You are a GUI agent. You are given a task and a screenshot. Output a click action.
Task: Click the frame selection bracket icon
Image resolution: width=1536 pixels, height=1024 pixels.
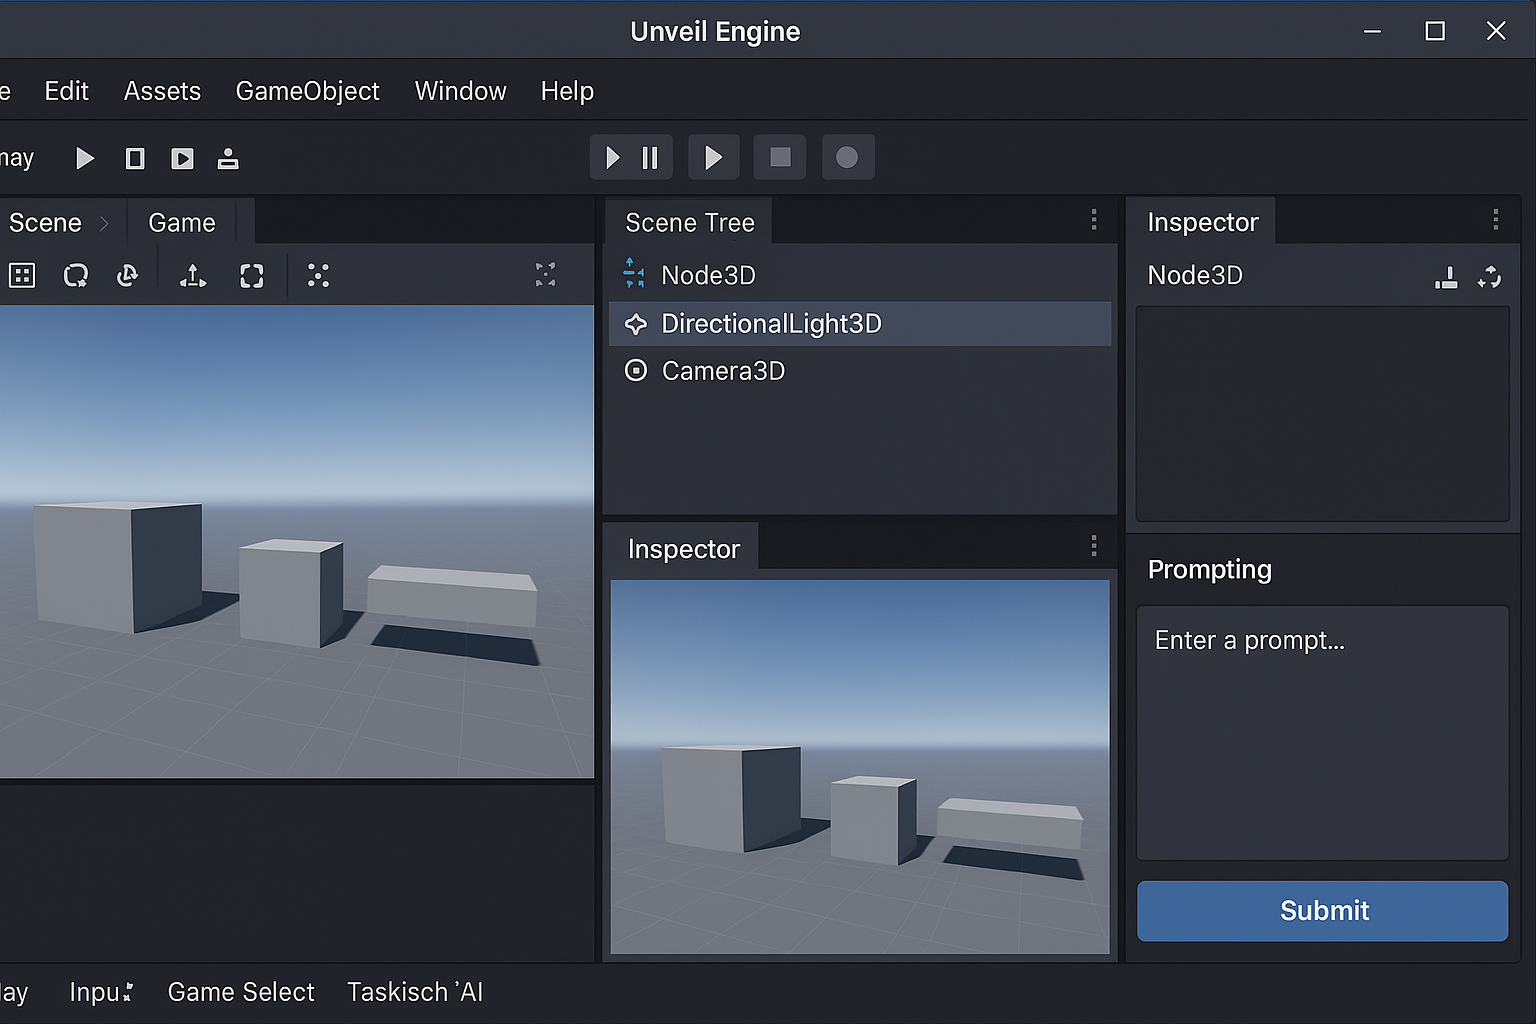(252, 276)
